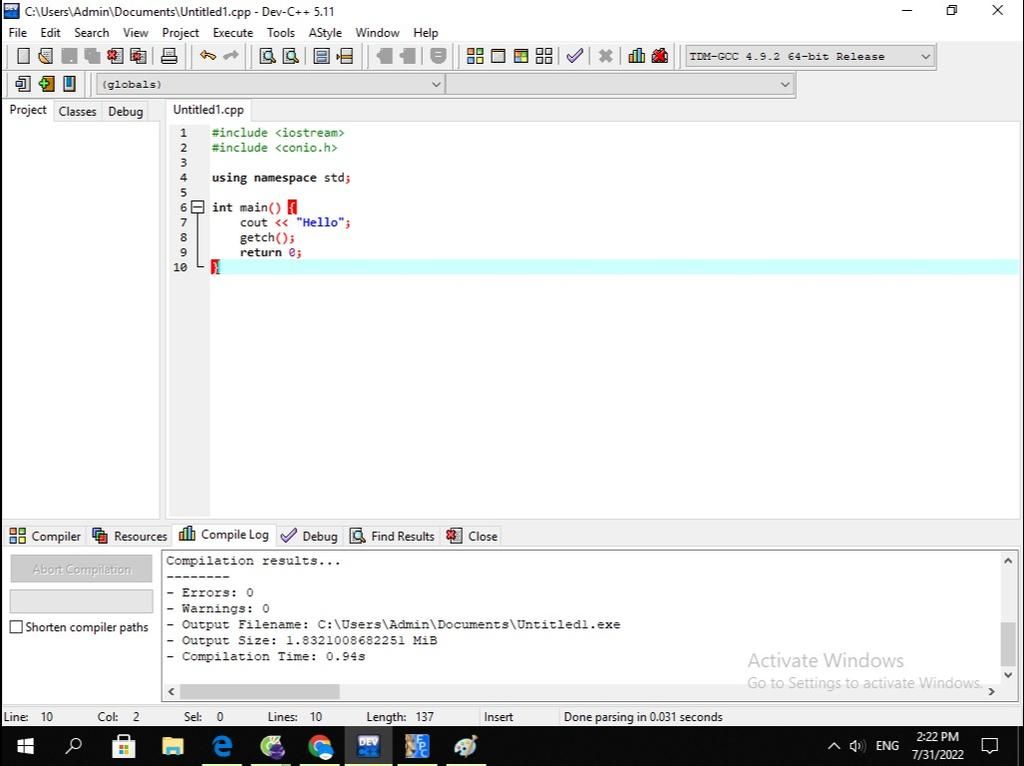1024x766 pixels.
Task: Open the Edit menu
Action: point(50,33)
